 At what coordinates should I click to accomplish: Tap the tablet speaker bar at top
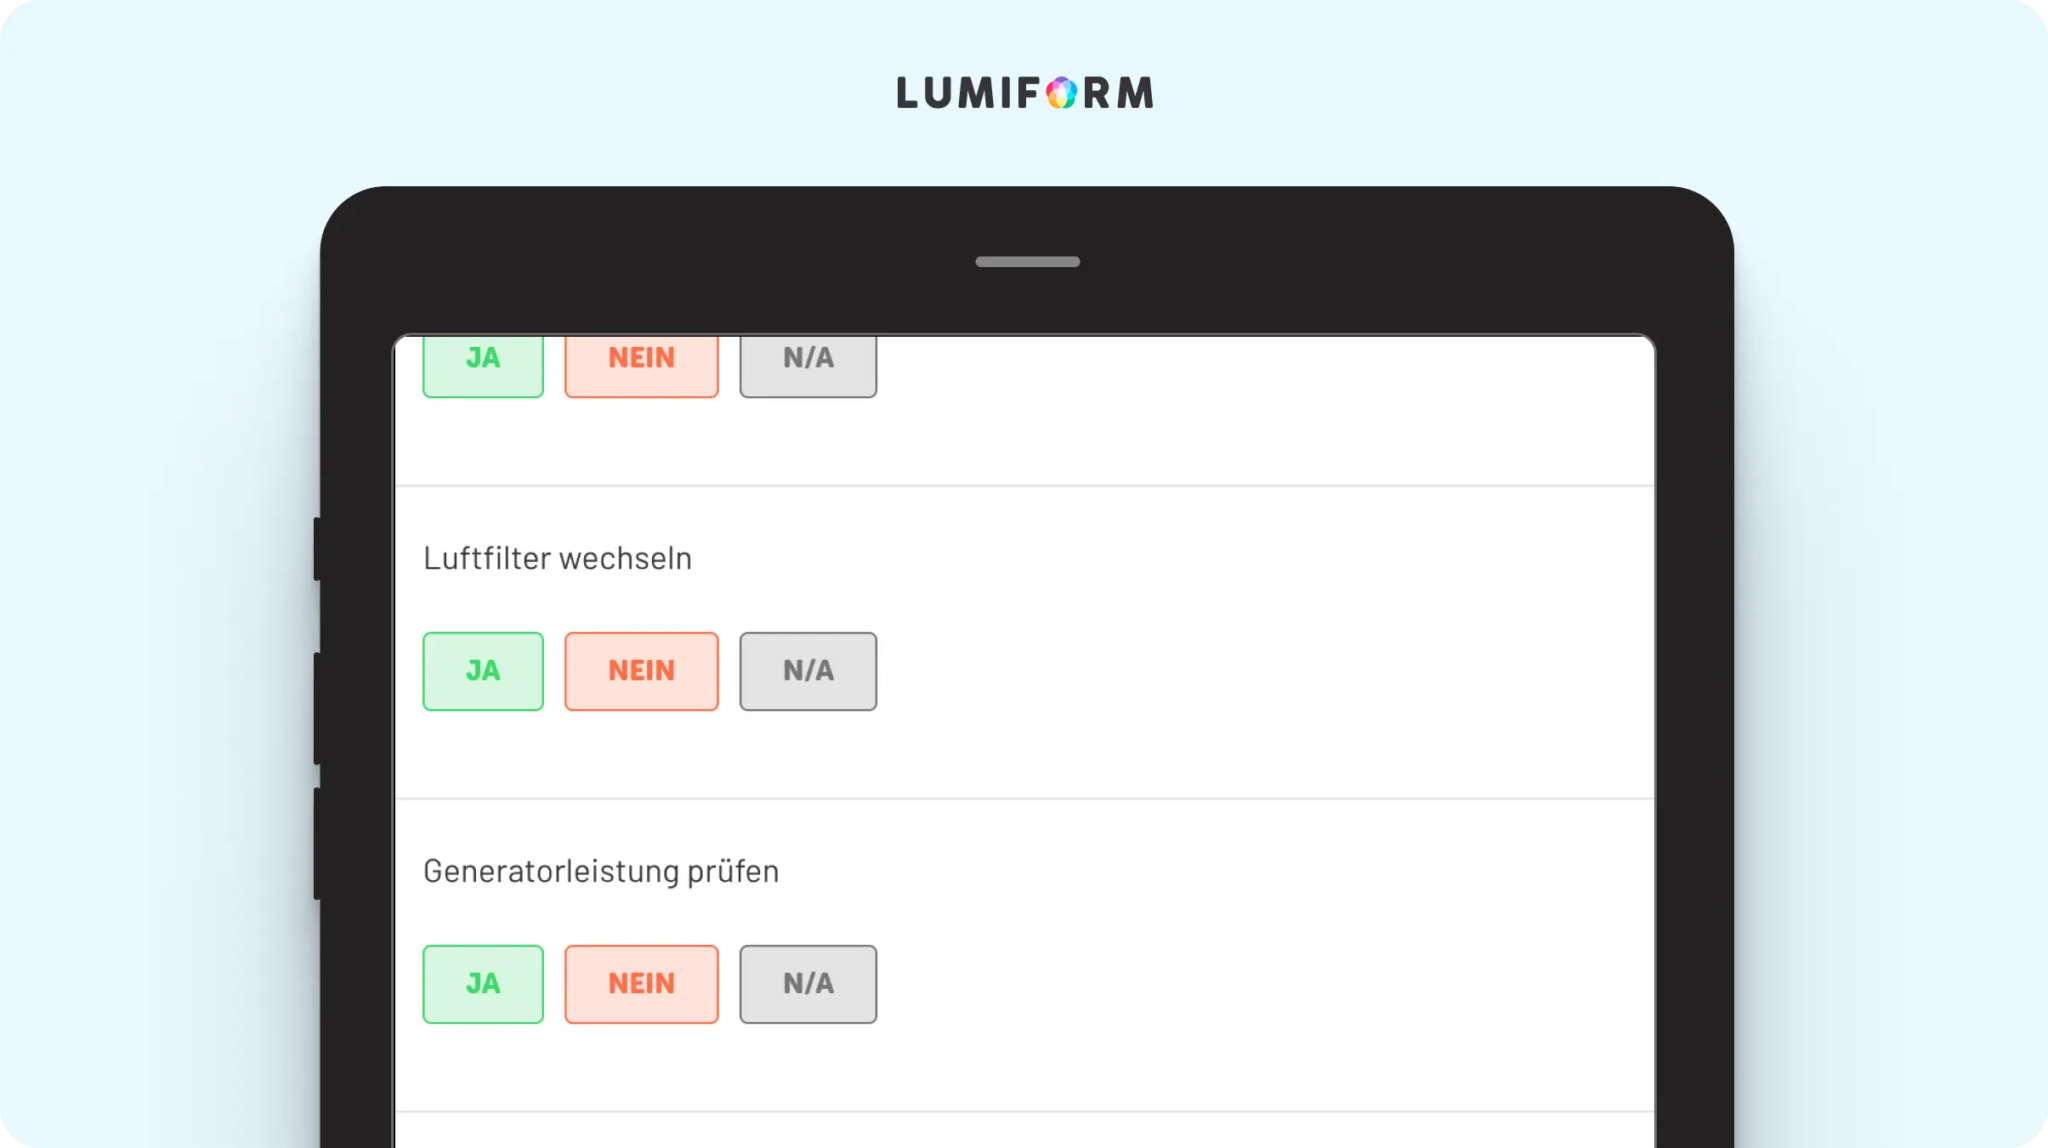click(1027, 262)
